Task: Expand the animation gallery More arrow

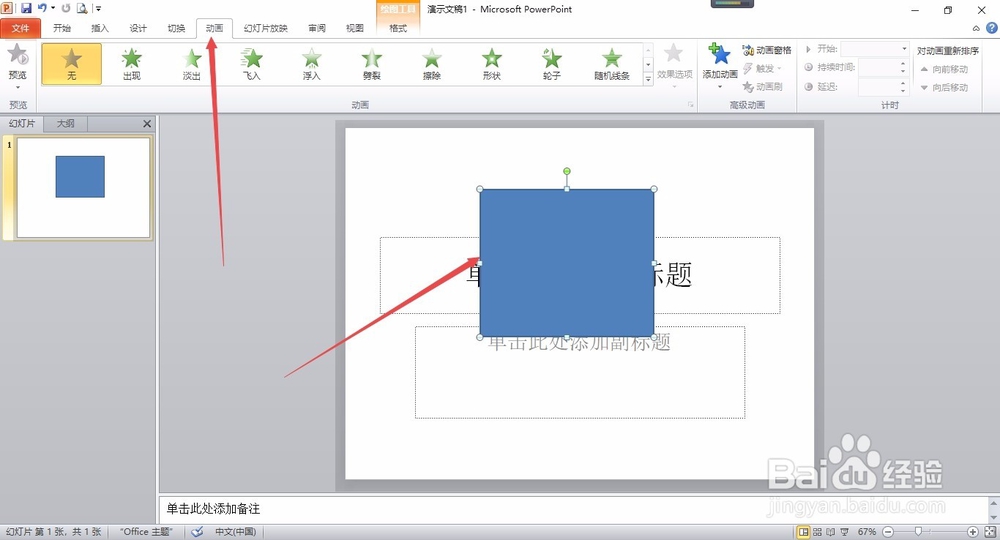Action: point(648,80)
